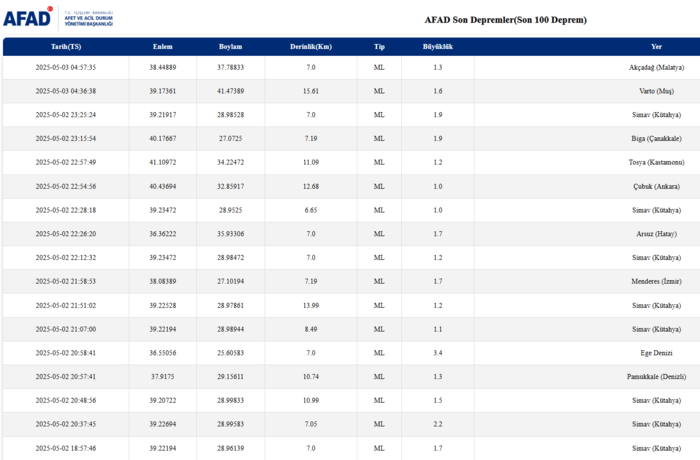The width and height of the screenshot is (700, 460).
Task: Click location Akçadağ (Malatya)
Action: point(656,67)
